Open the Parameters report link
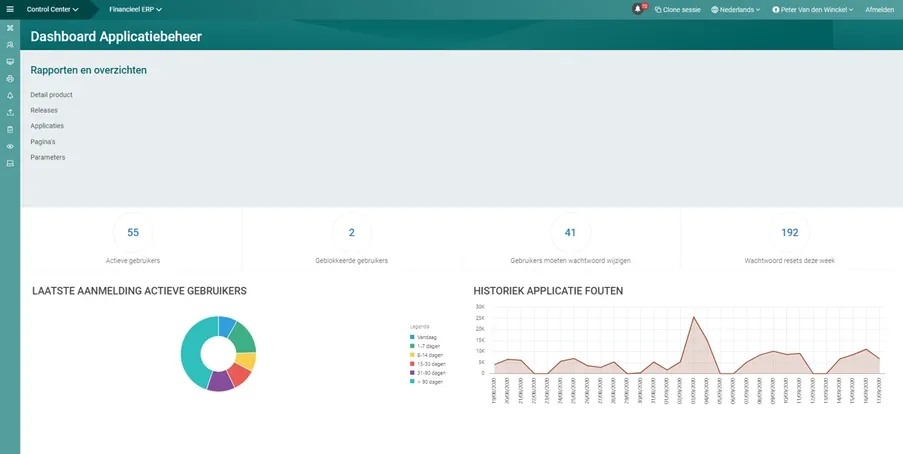This screenshot has height=454, width=903. pyautogui.click(x=48, y=157)
